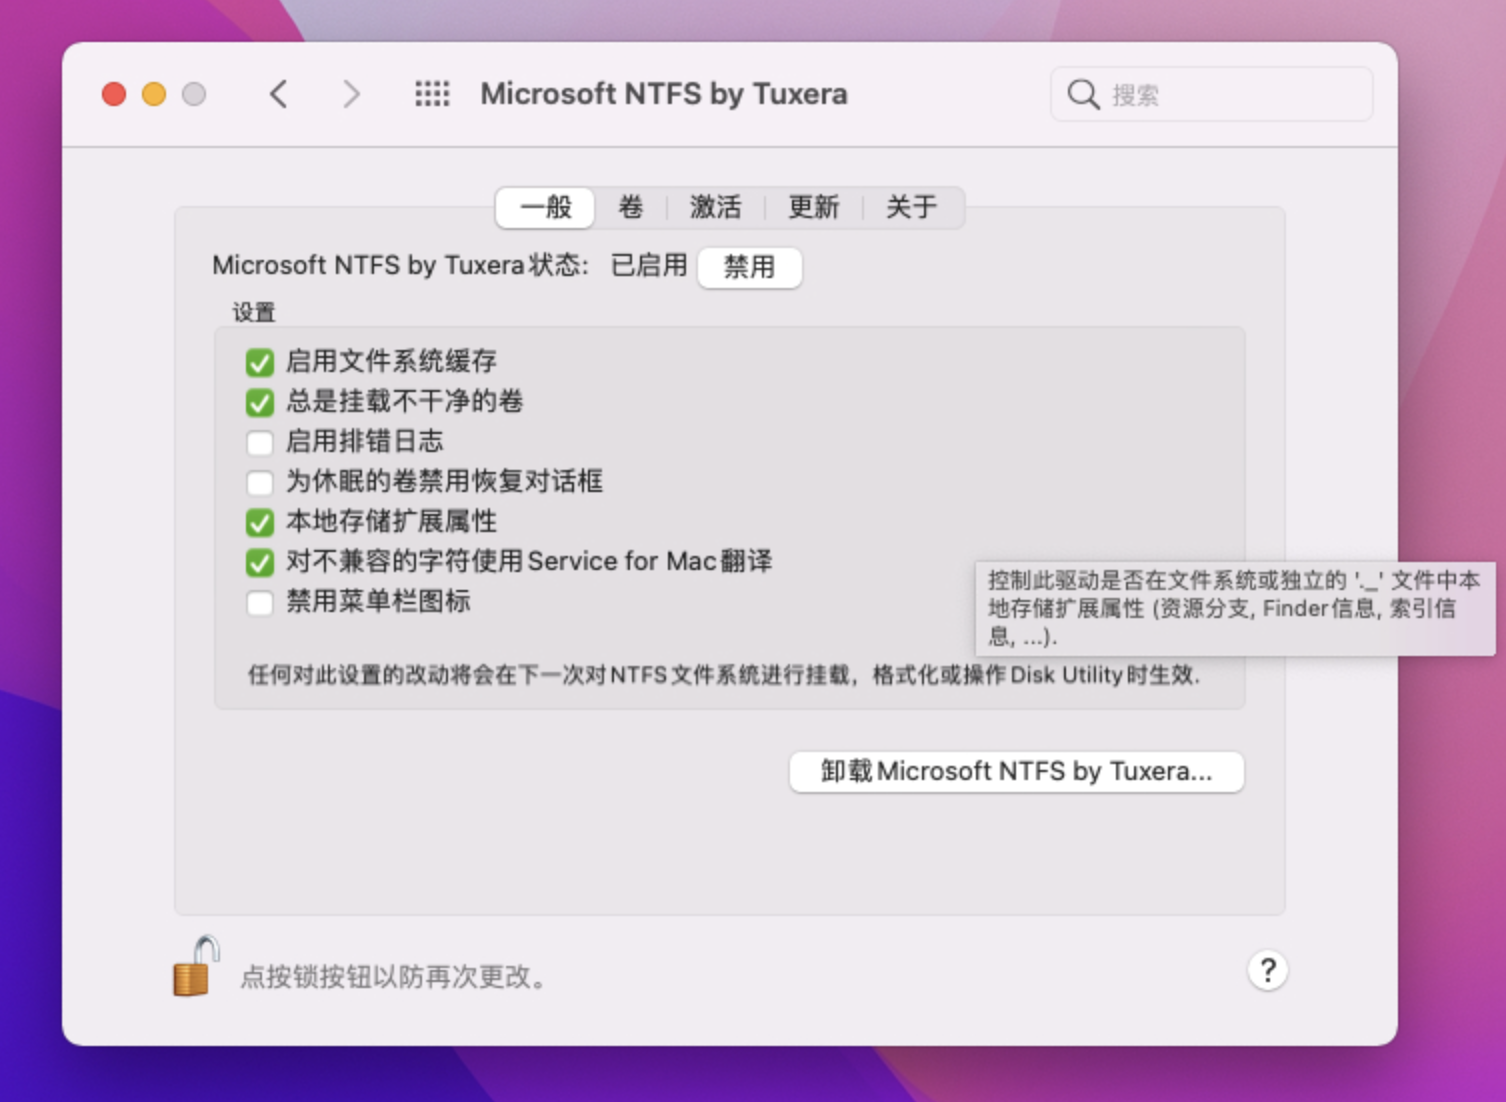Show all preferences grid icon
Image resolution: width=1506 pixels, height=1102 pixels.
pos(432,94)
